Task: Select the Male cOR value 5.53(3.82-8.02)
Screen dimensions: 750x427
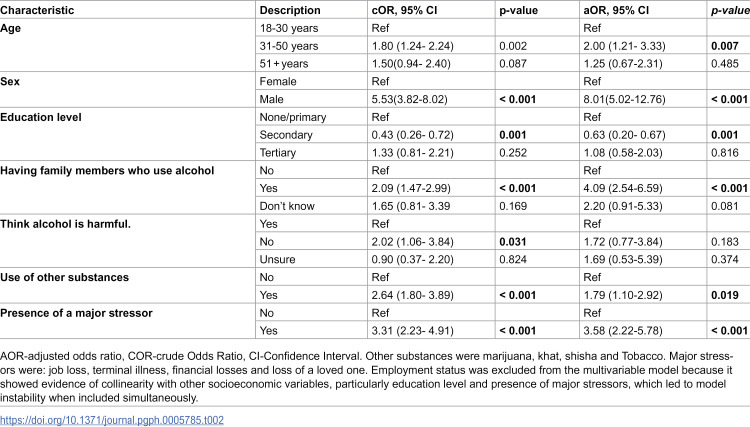Action: 409,99
